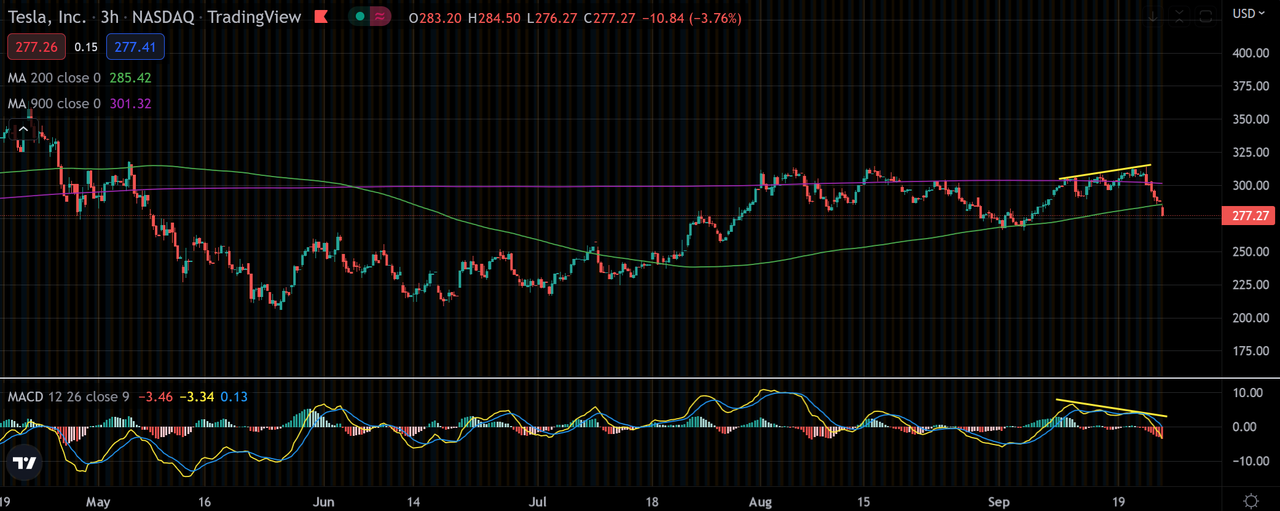Click the 200.00 price axis label
The width and height of the screenshot is (1280, 511).
(x=1250, y=318)
